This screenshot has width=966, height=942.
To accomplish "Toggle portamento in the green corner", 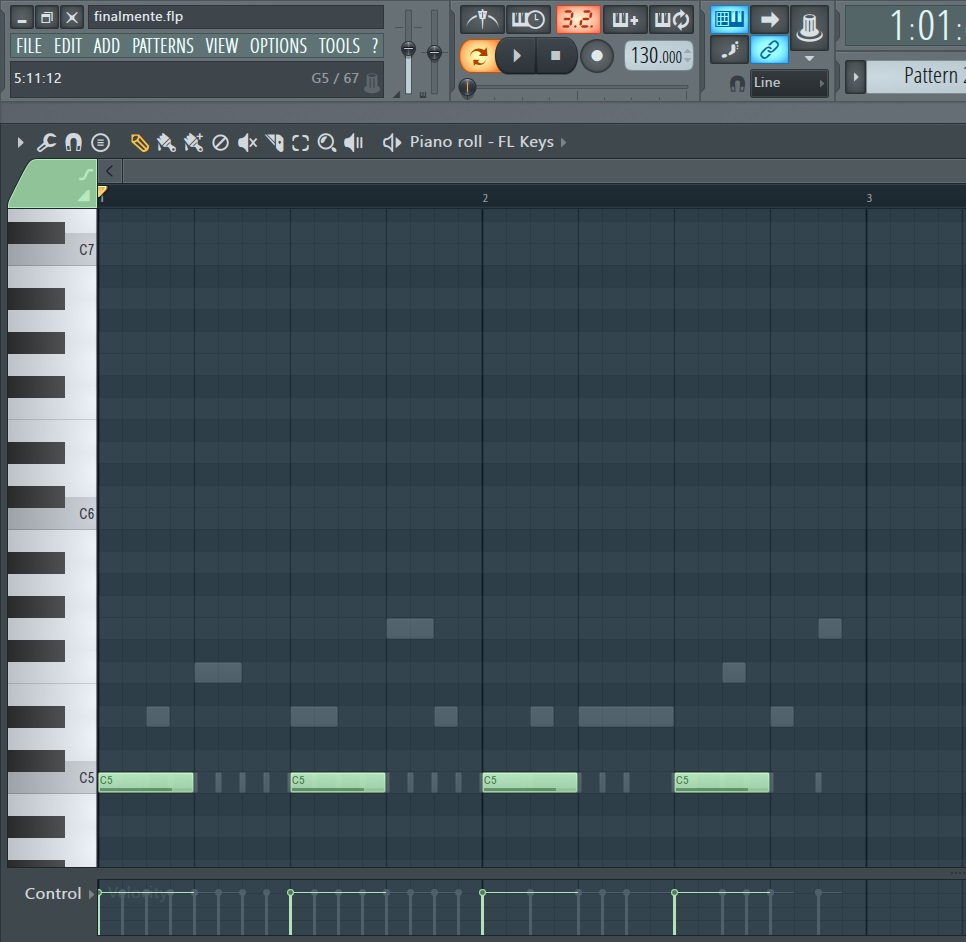I will tap(86, 175).
